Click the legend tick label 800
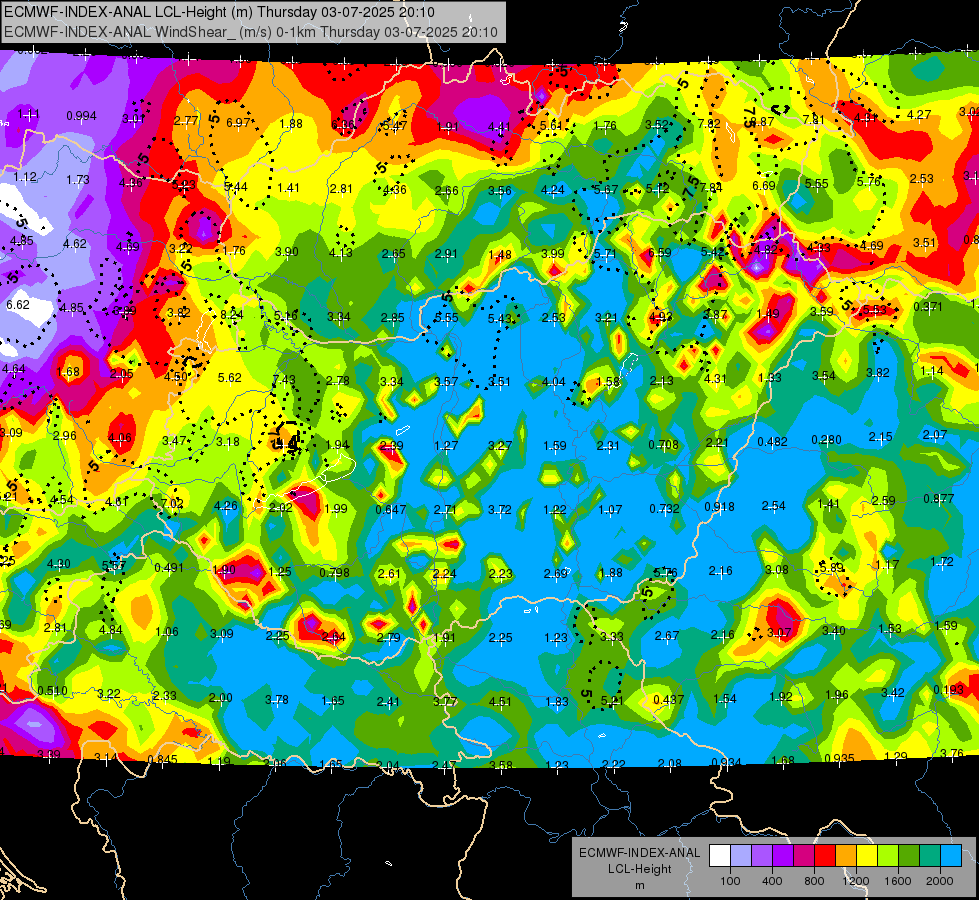 point(814,881)
